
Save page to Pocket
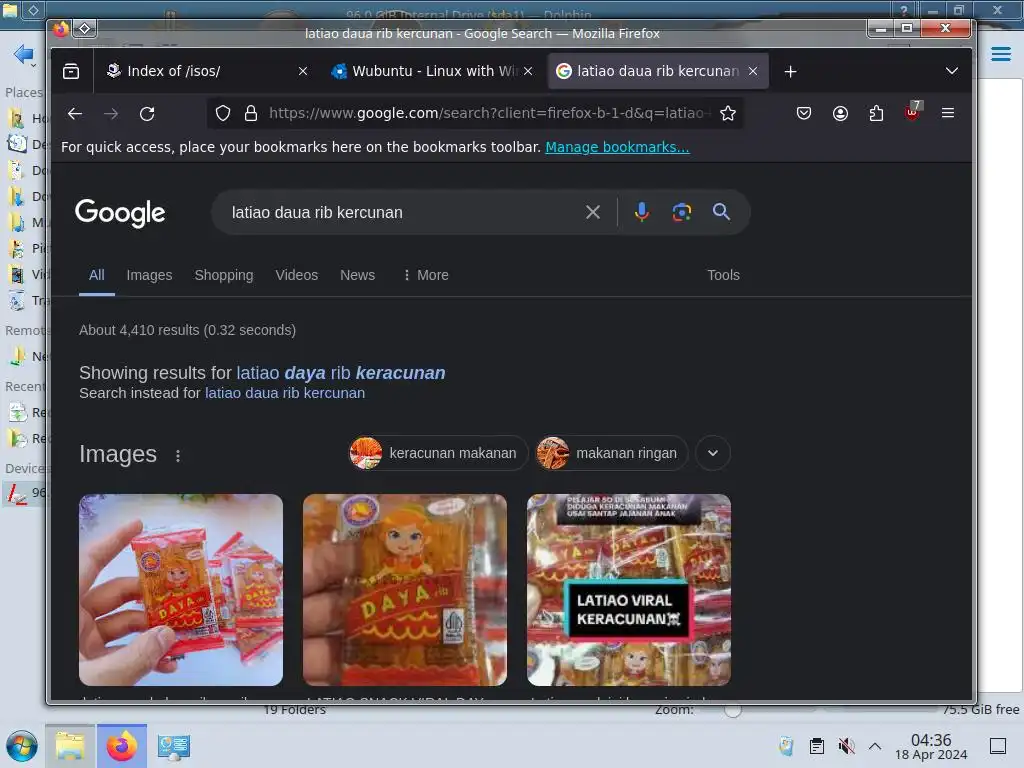pos(804,114)
